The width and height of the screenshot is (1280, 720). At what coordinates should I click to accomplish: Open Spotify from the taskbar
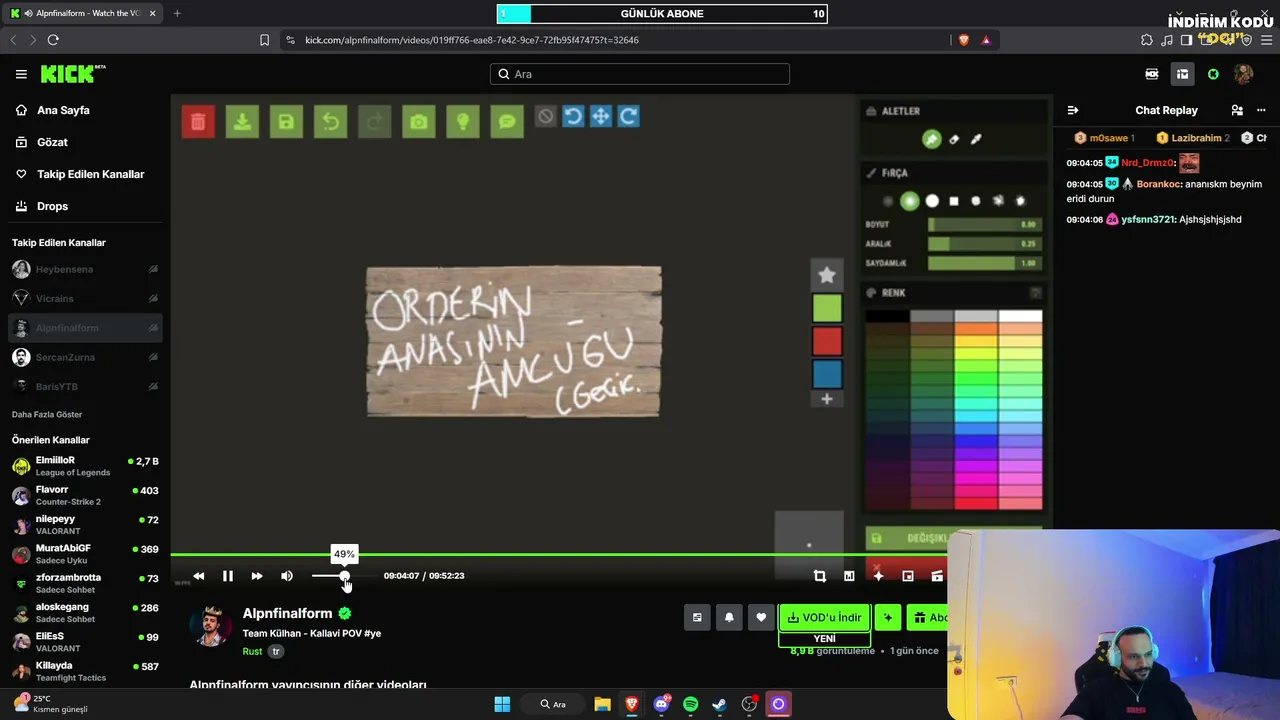(x=690, y=704)
